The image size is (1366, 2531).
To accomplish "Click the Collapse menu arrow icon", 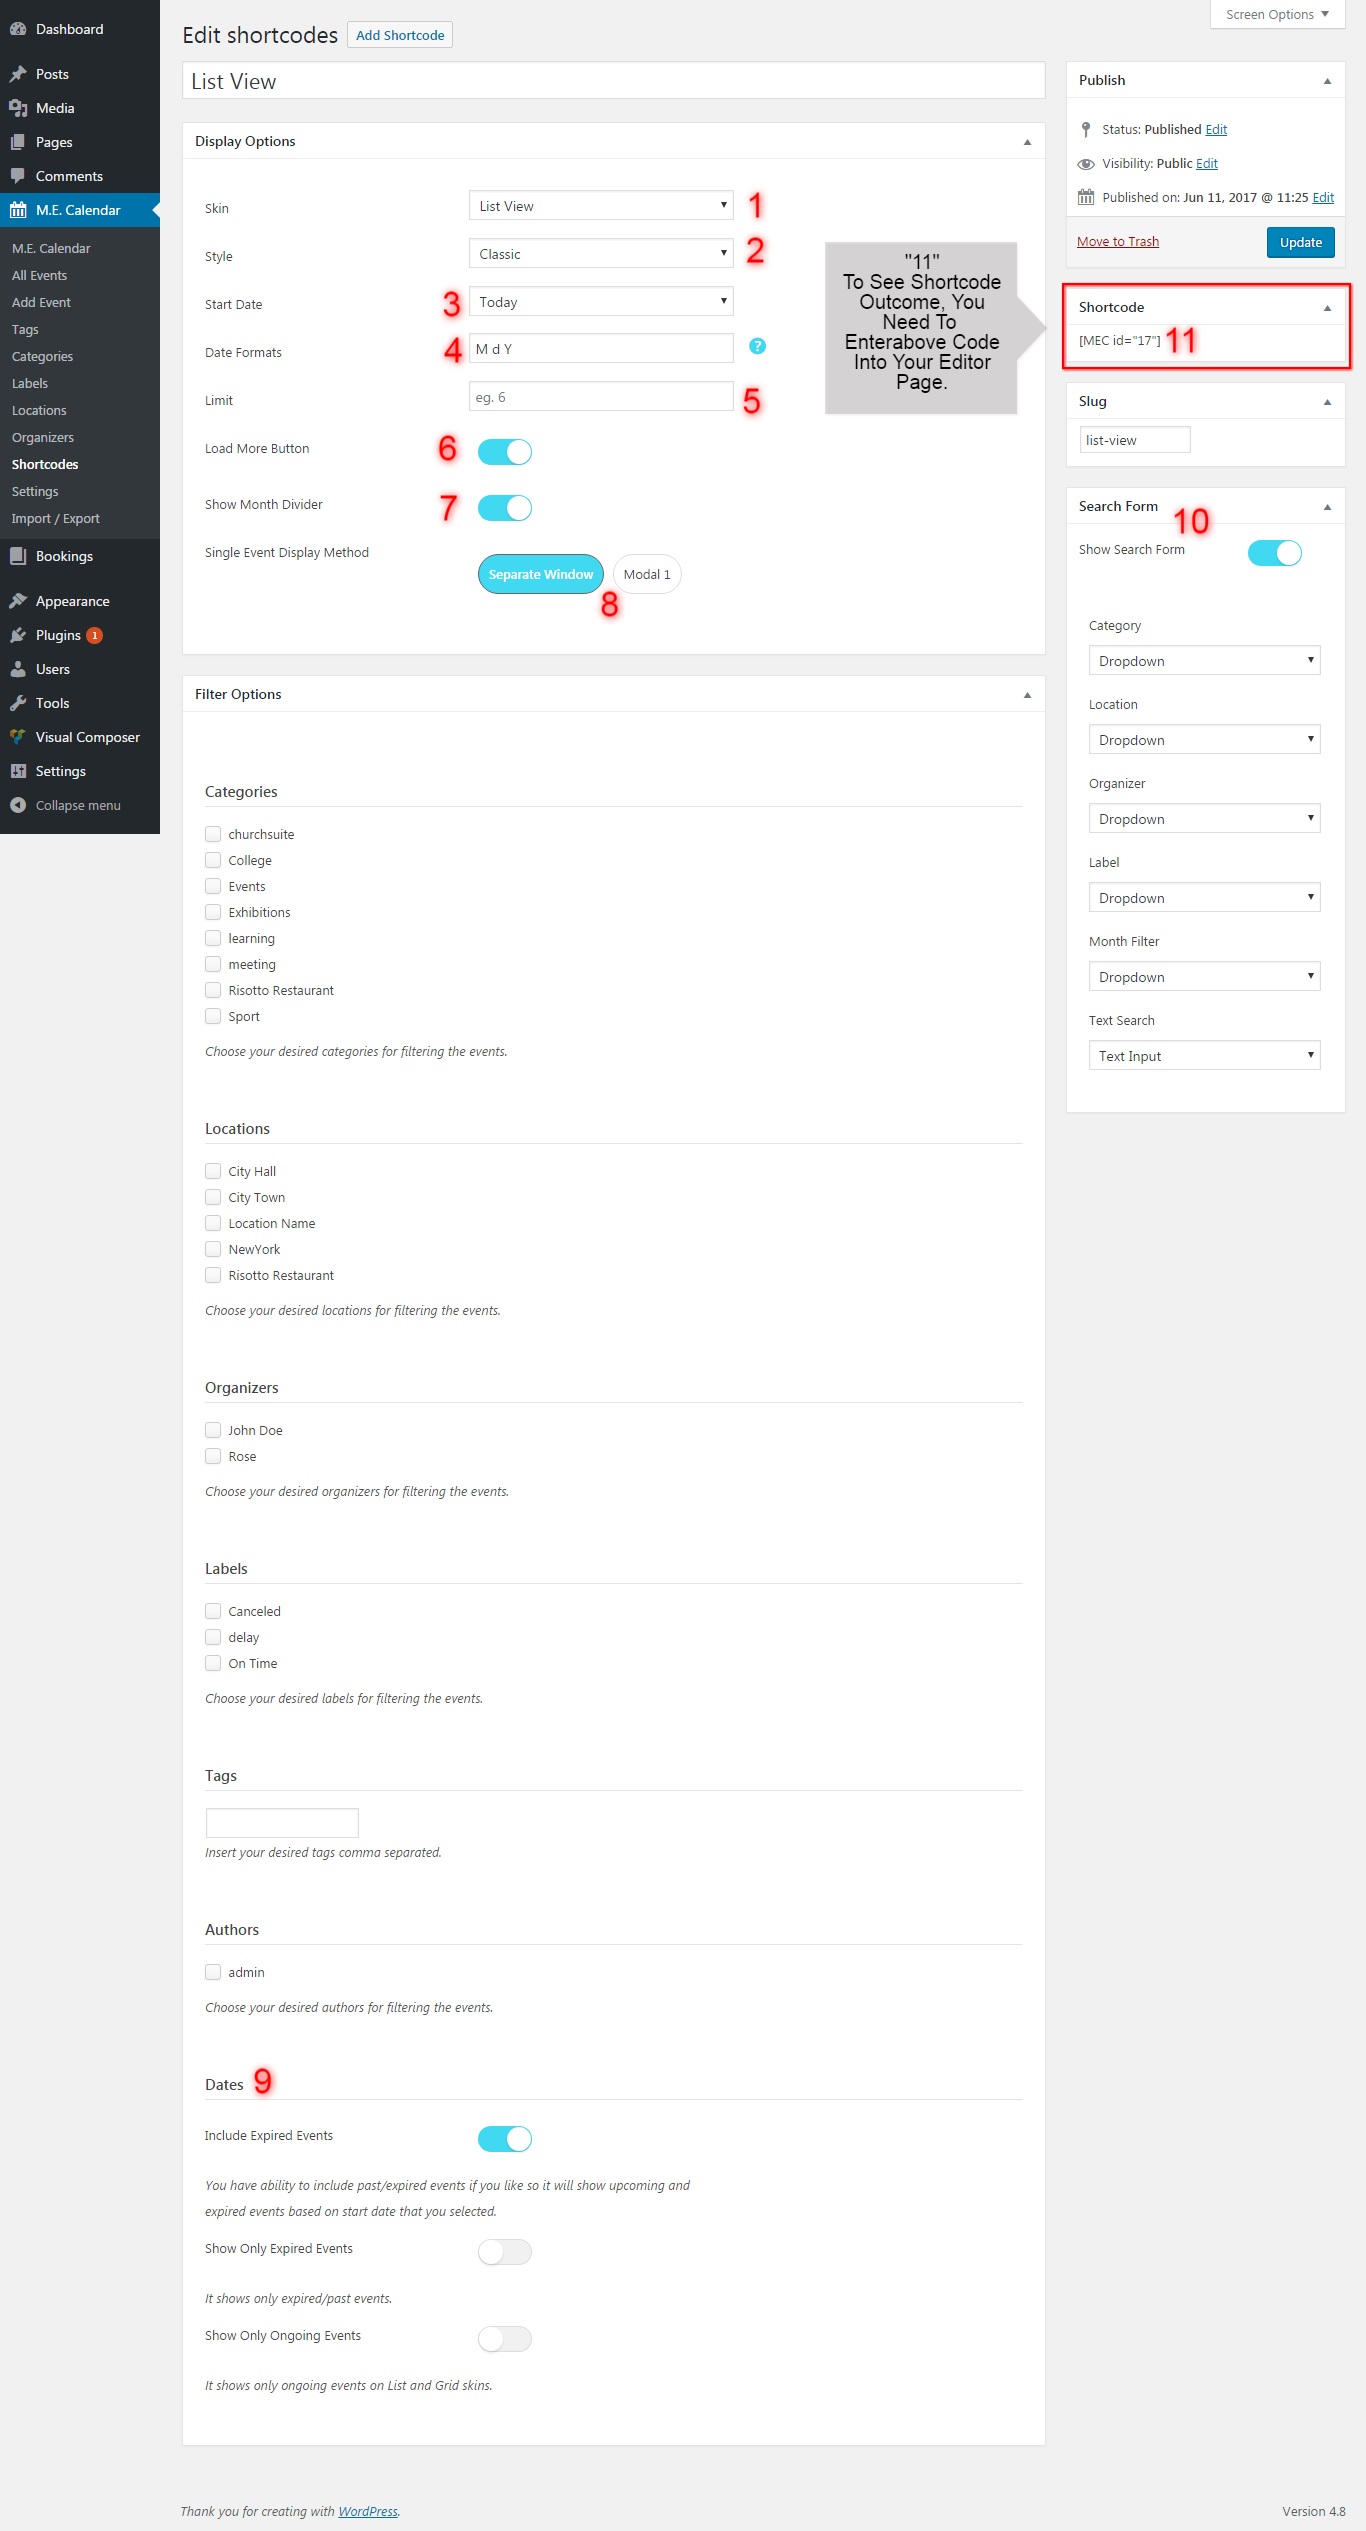I will [18, 805].
